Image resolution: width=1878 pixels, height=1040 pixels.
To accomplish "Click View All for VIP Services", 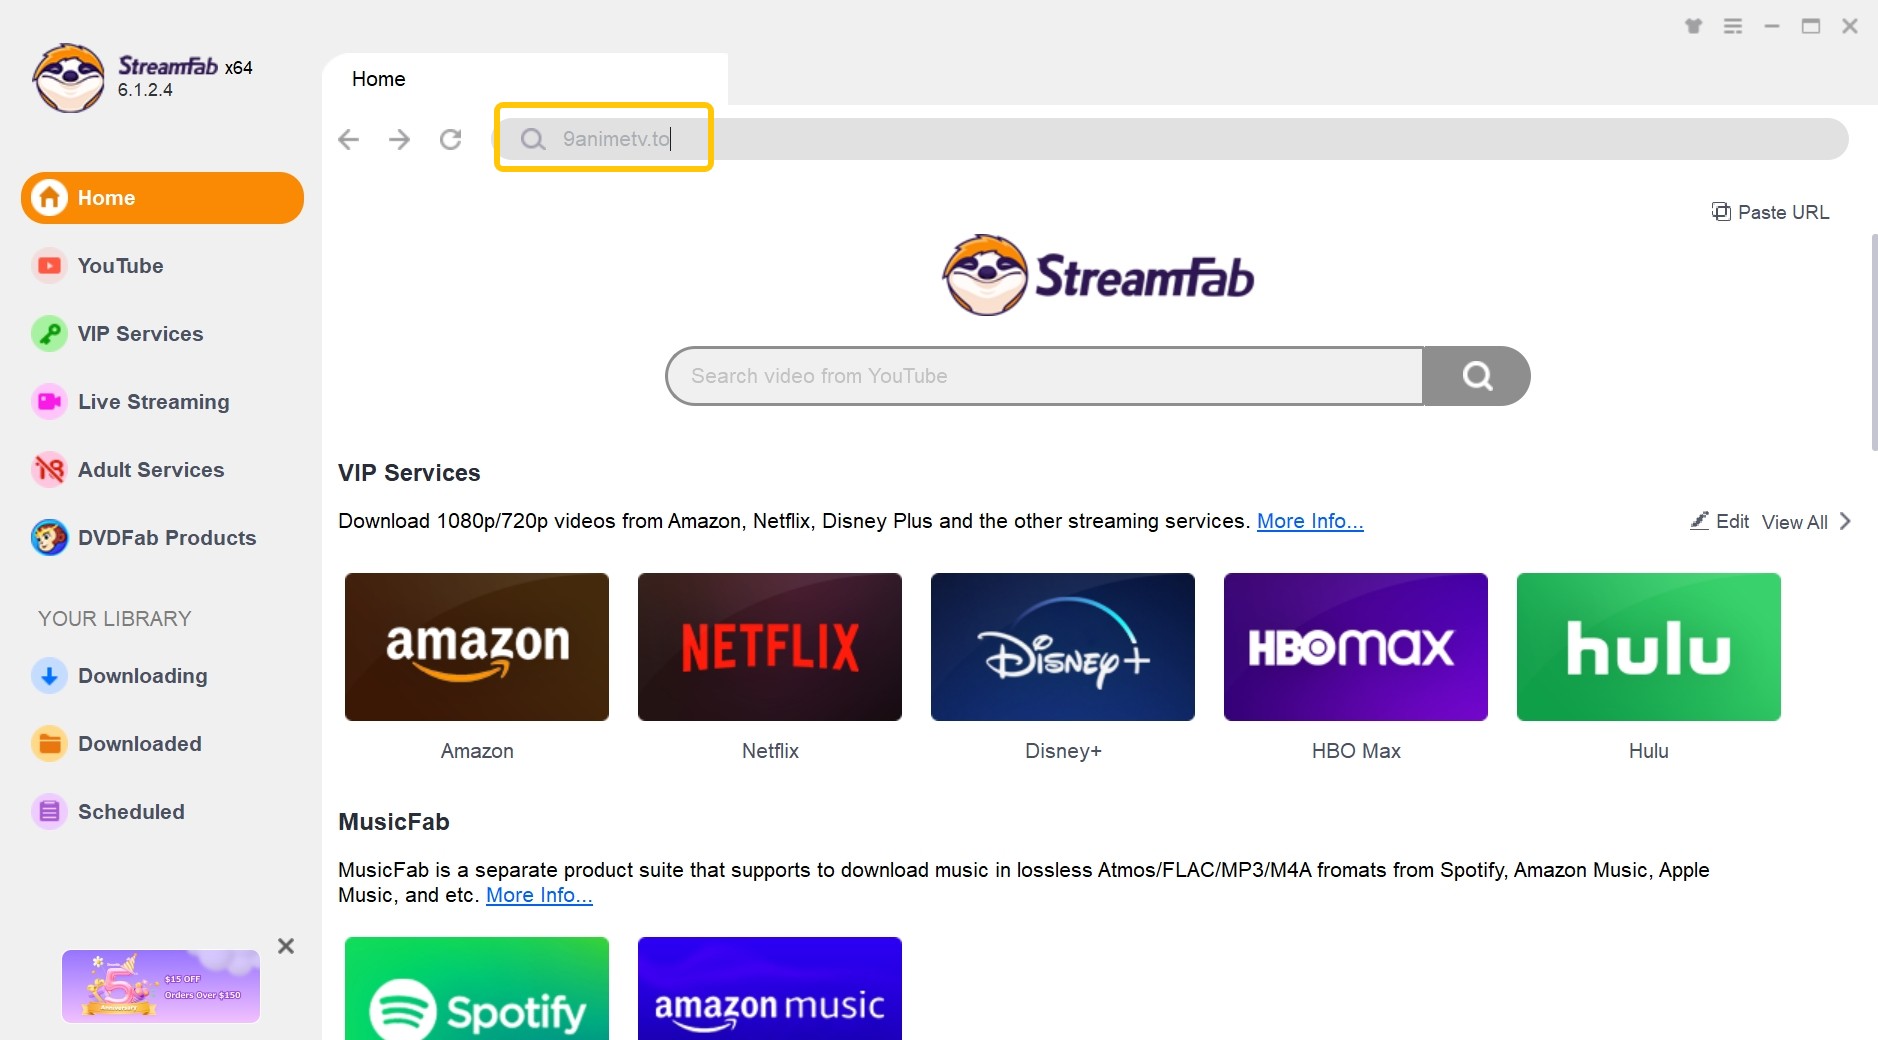I will (1795, 522).
